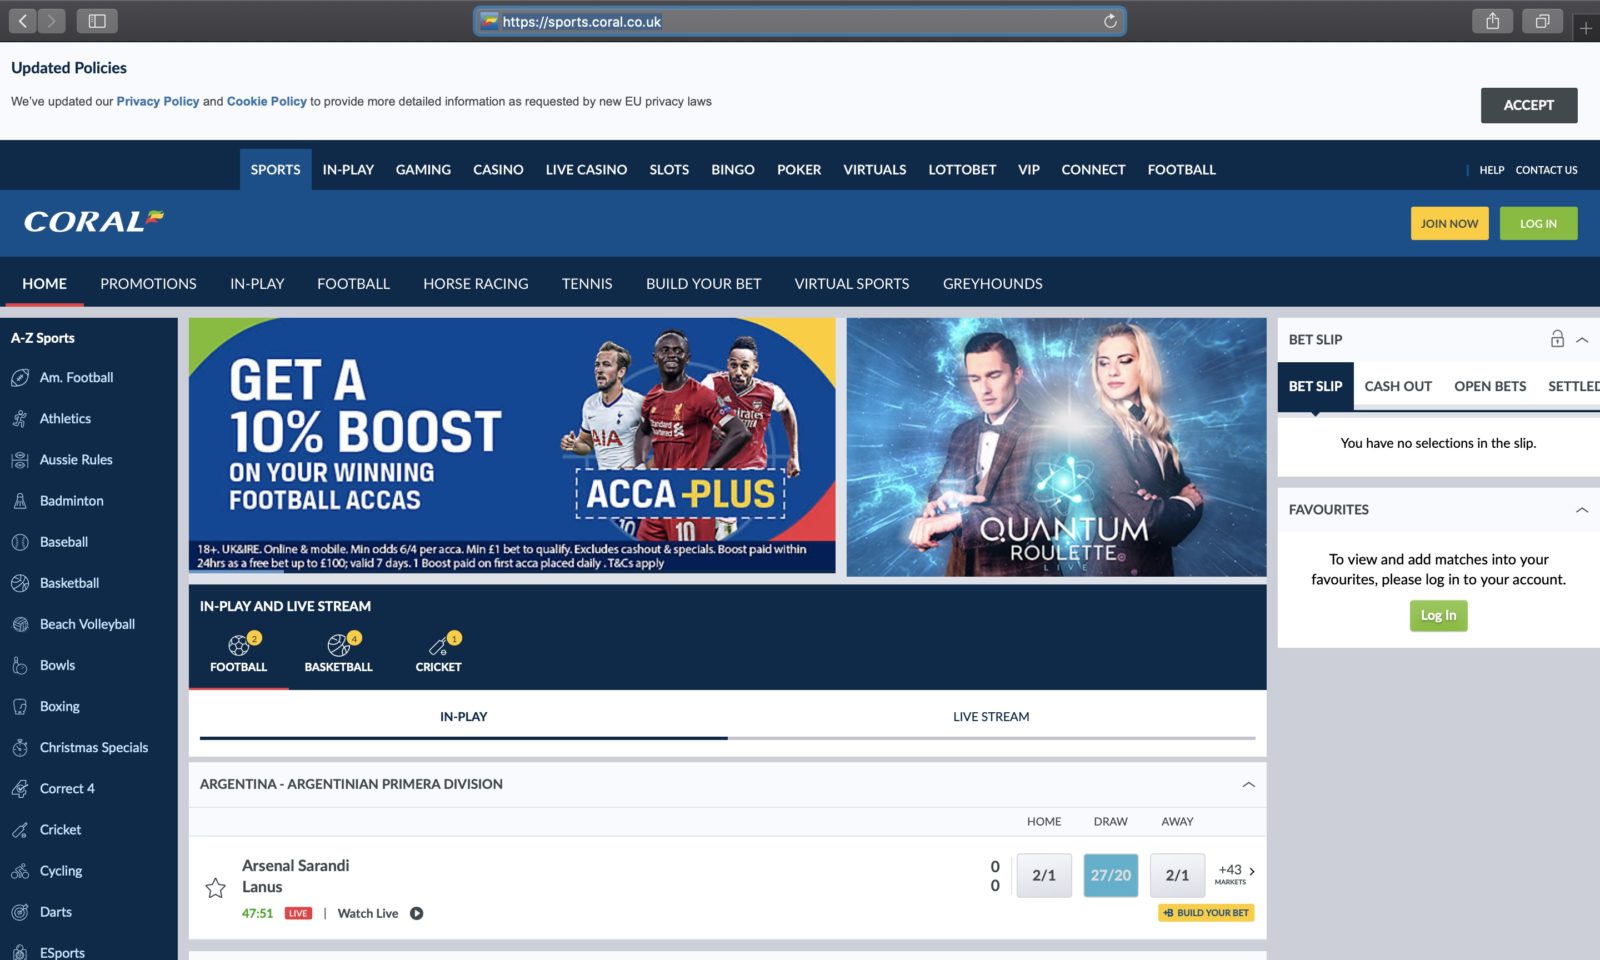Viewport: 1600px width, 960px height.
Task: Open the Athletics sports section
Action: tap(20, 418)
